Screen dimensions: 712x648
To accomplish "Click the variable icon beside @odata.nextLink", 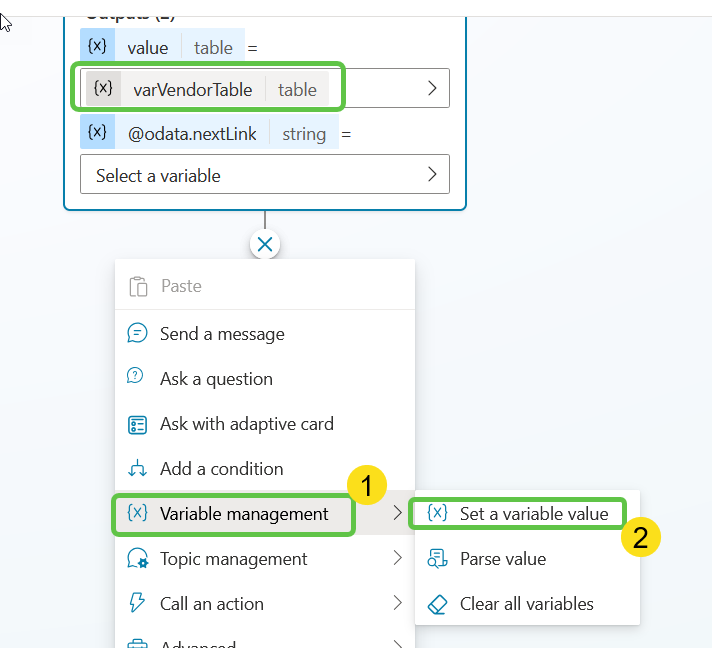I will 97,132.
